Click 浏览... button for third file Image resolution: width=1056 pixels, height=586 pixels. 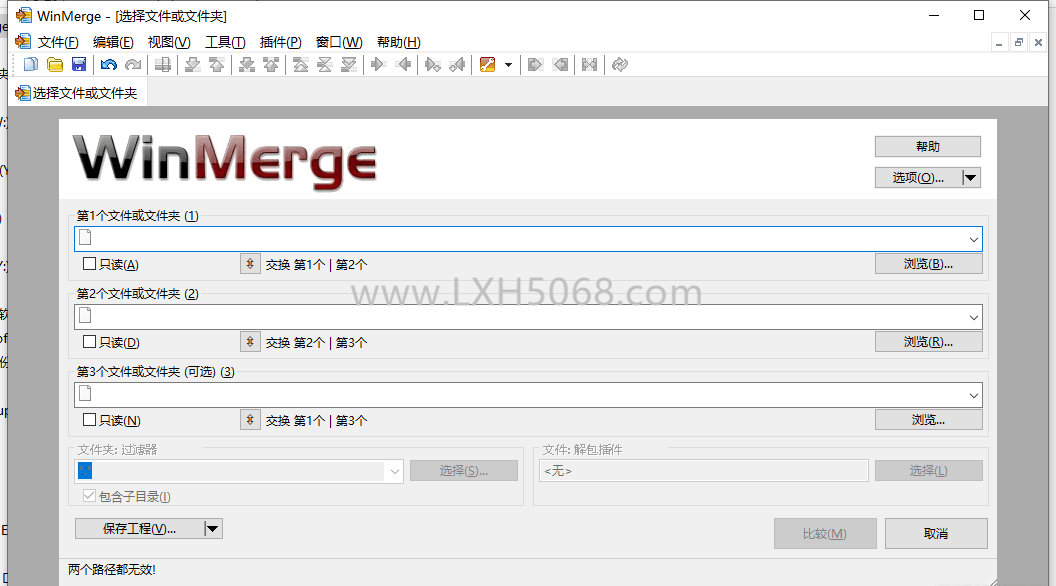(928, 420)
